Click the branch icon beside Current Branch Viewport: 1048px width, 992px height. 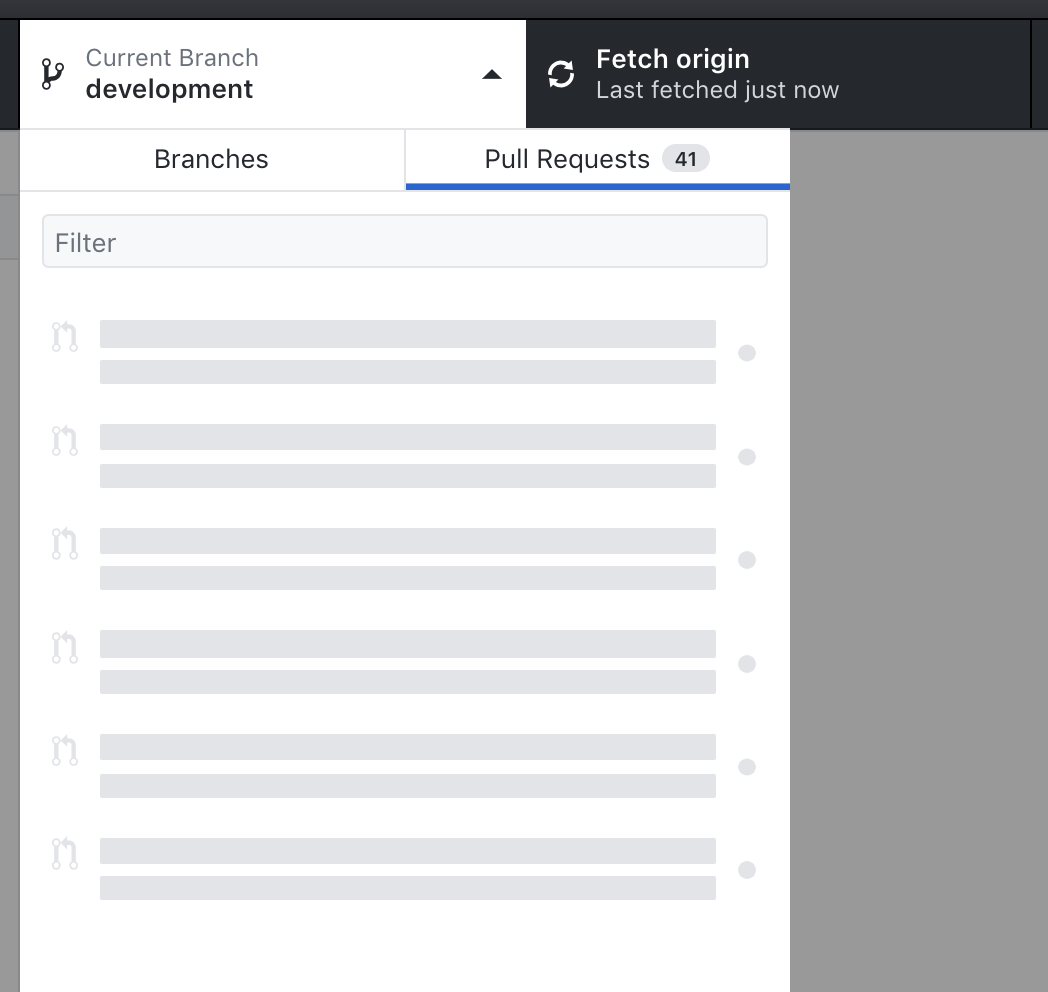[x=52, y=74]
